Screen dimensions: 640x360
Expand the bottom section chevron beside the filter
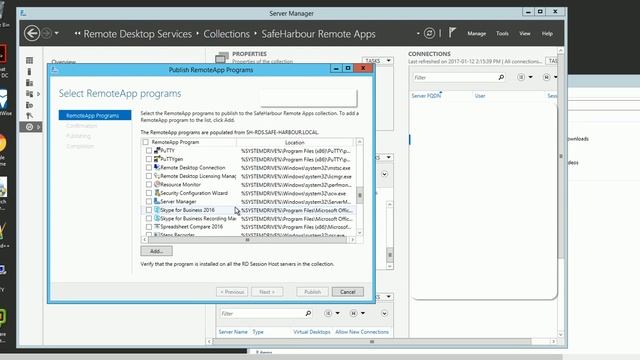384,313
